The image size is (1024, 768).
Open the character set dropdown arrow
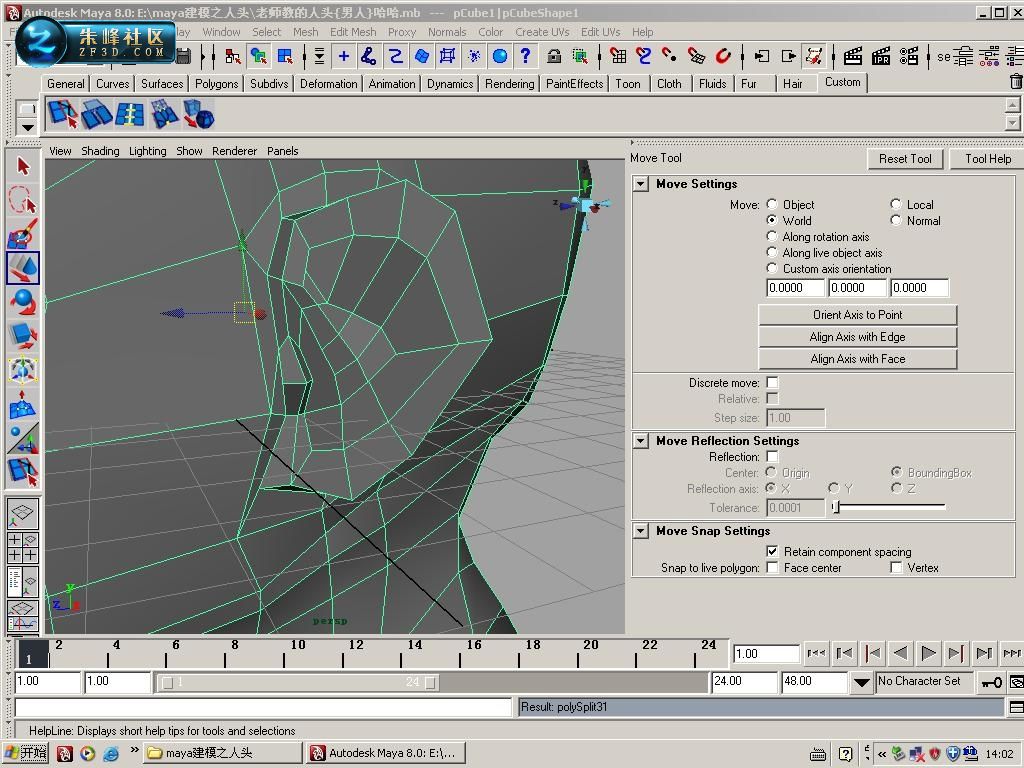tap(862, 683)
